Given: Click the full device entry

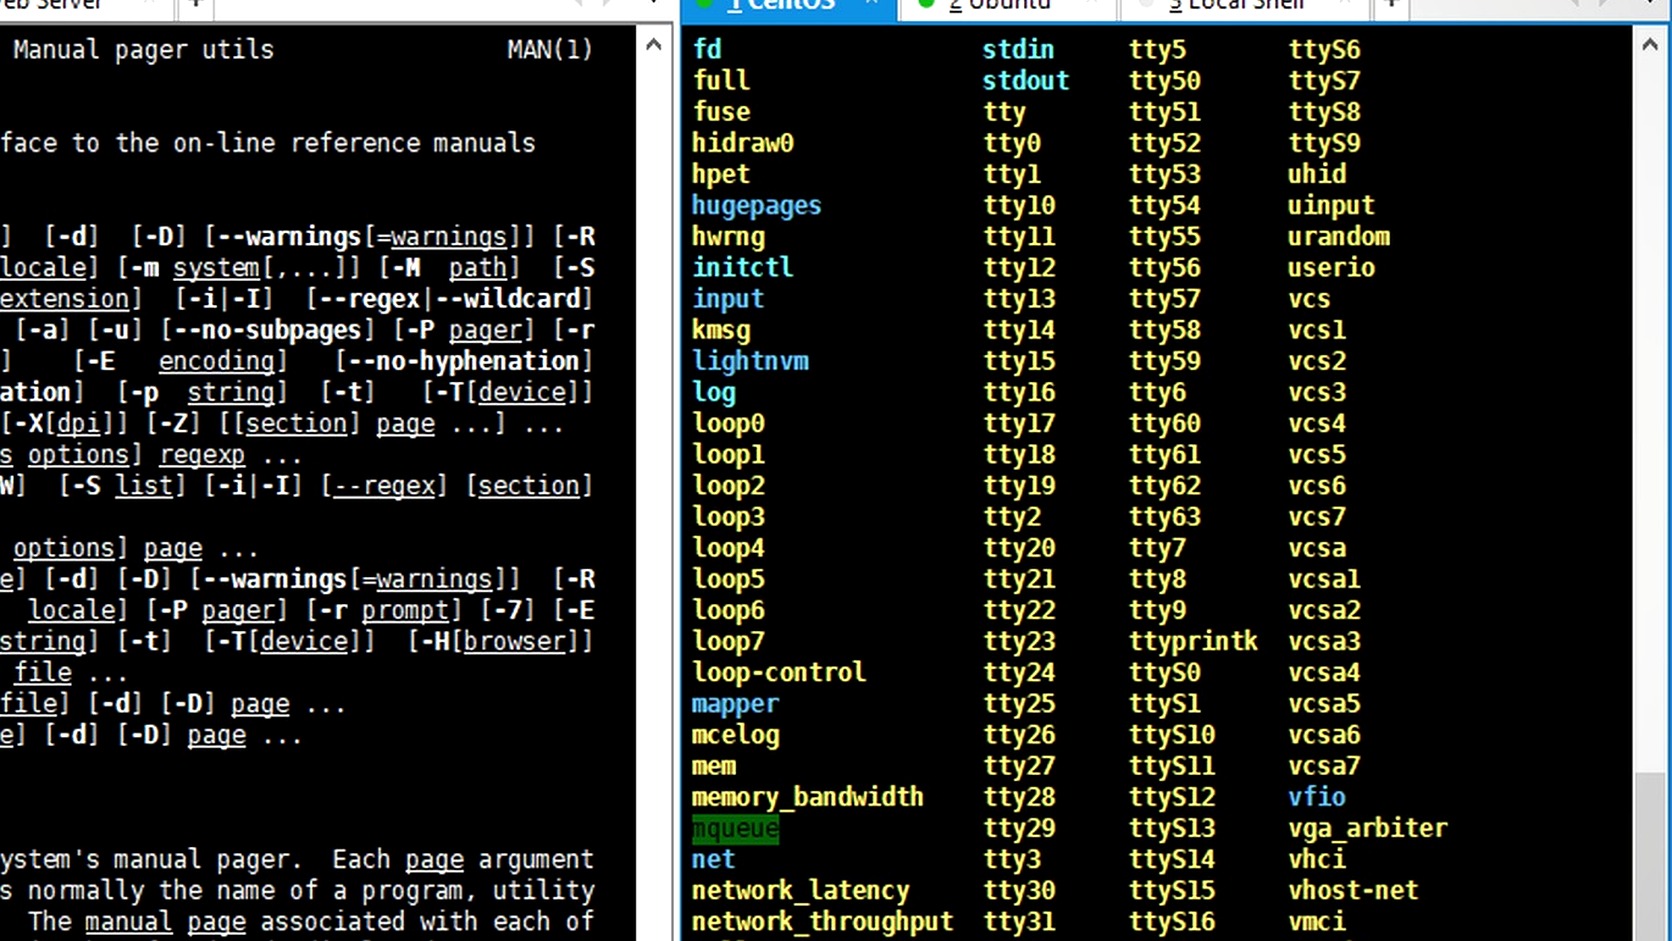Looking at the screenshot, I should 720,81.
